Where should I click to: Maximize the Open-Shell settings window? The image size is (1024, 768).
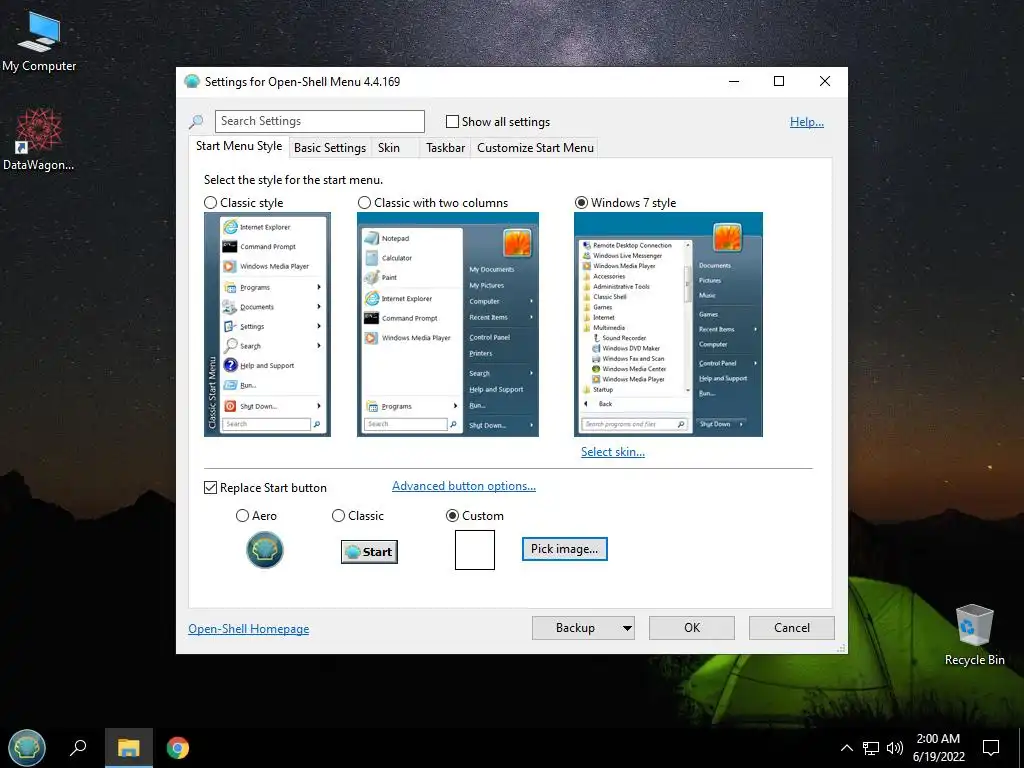[779, 81]
